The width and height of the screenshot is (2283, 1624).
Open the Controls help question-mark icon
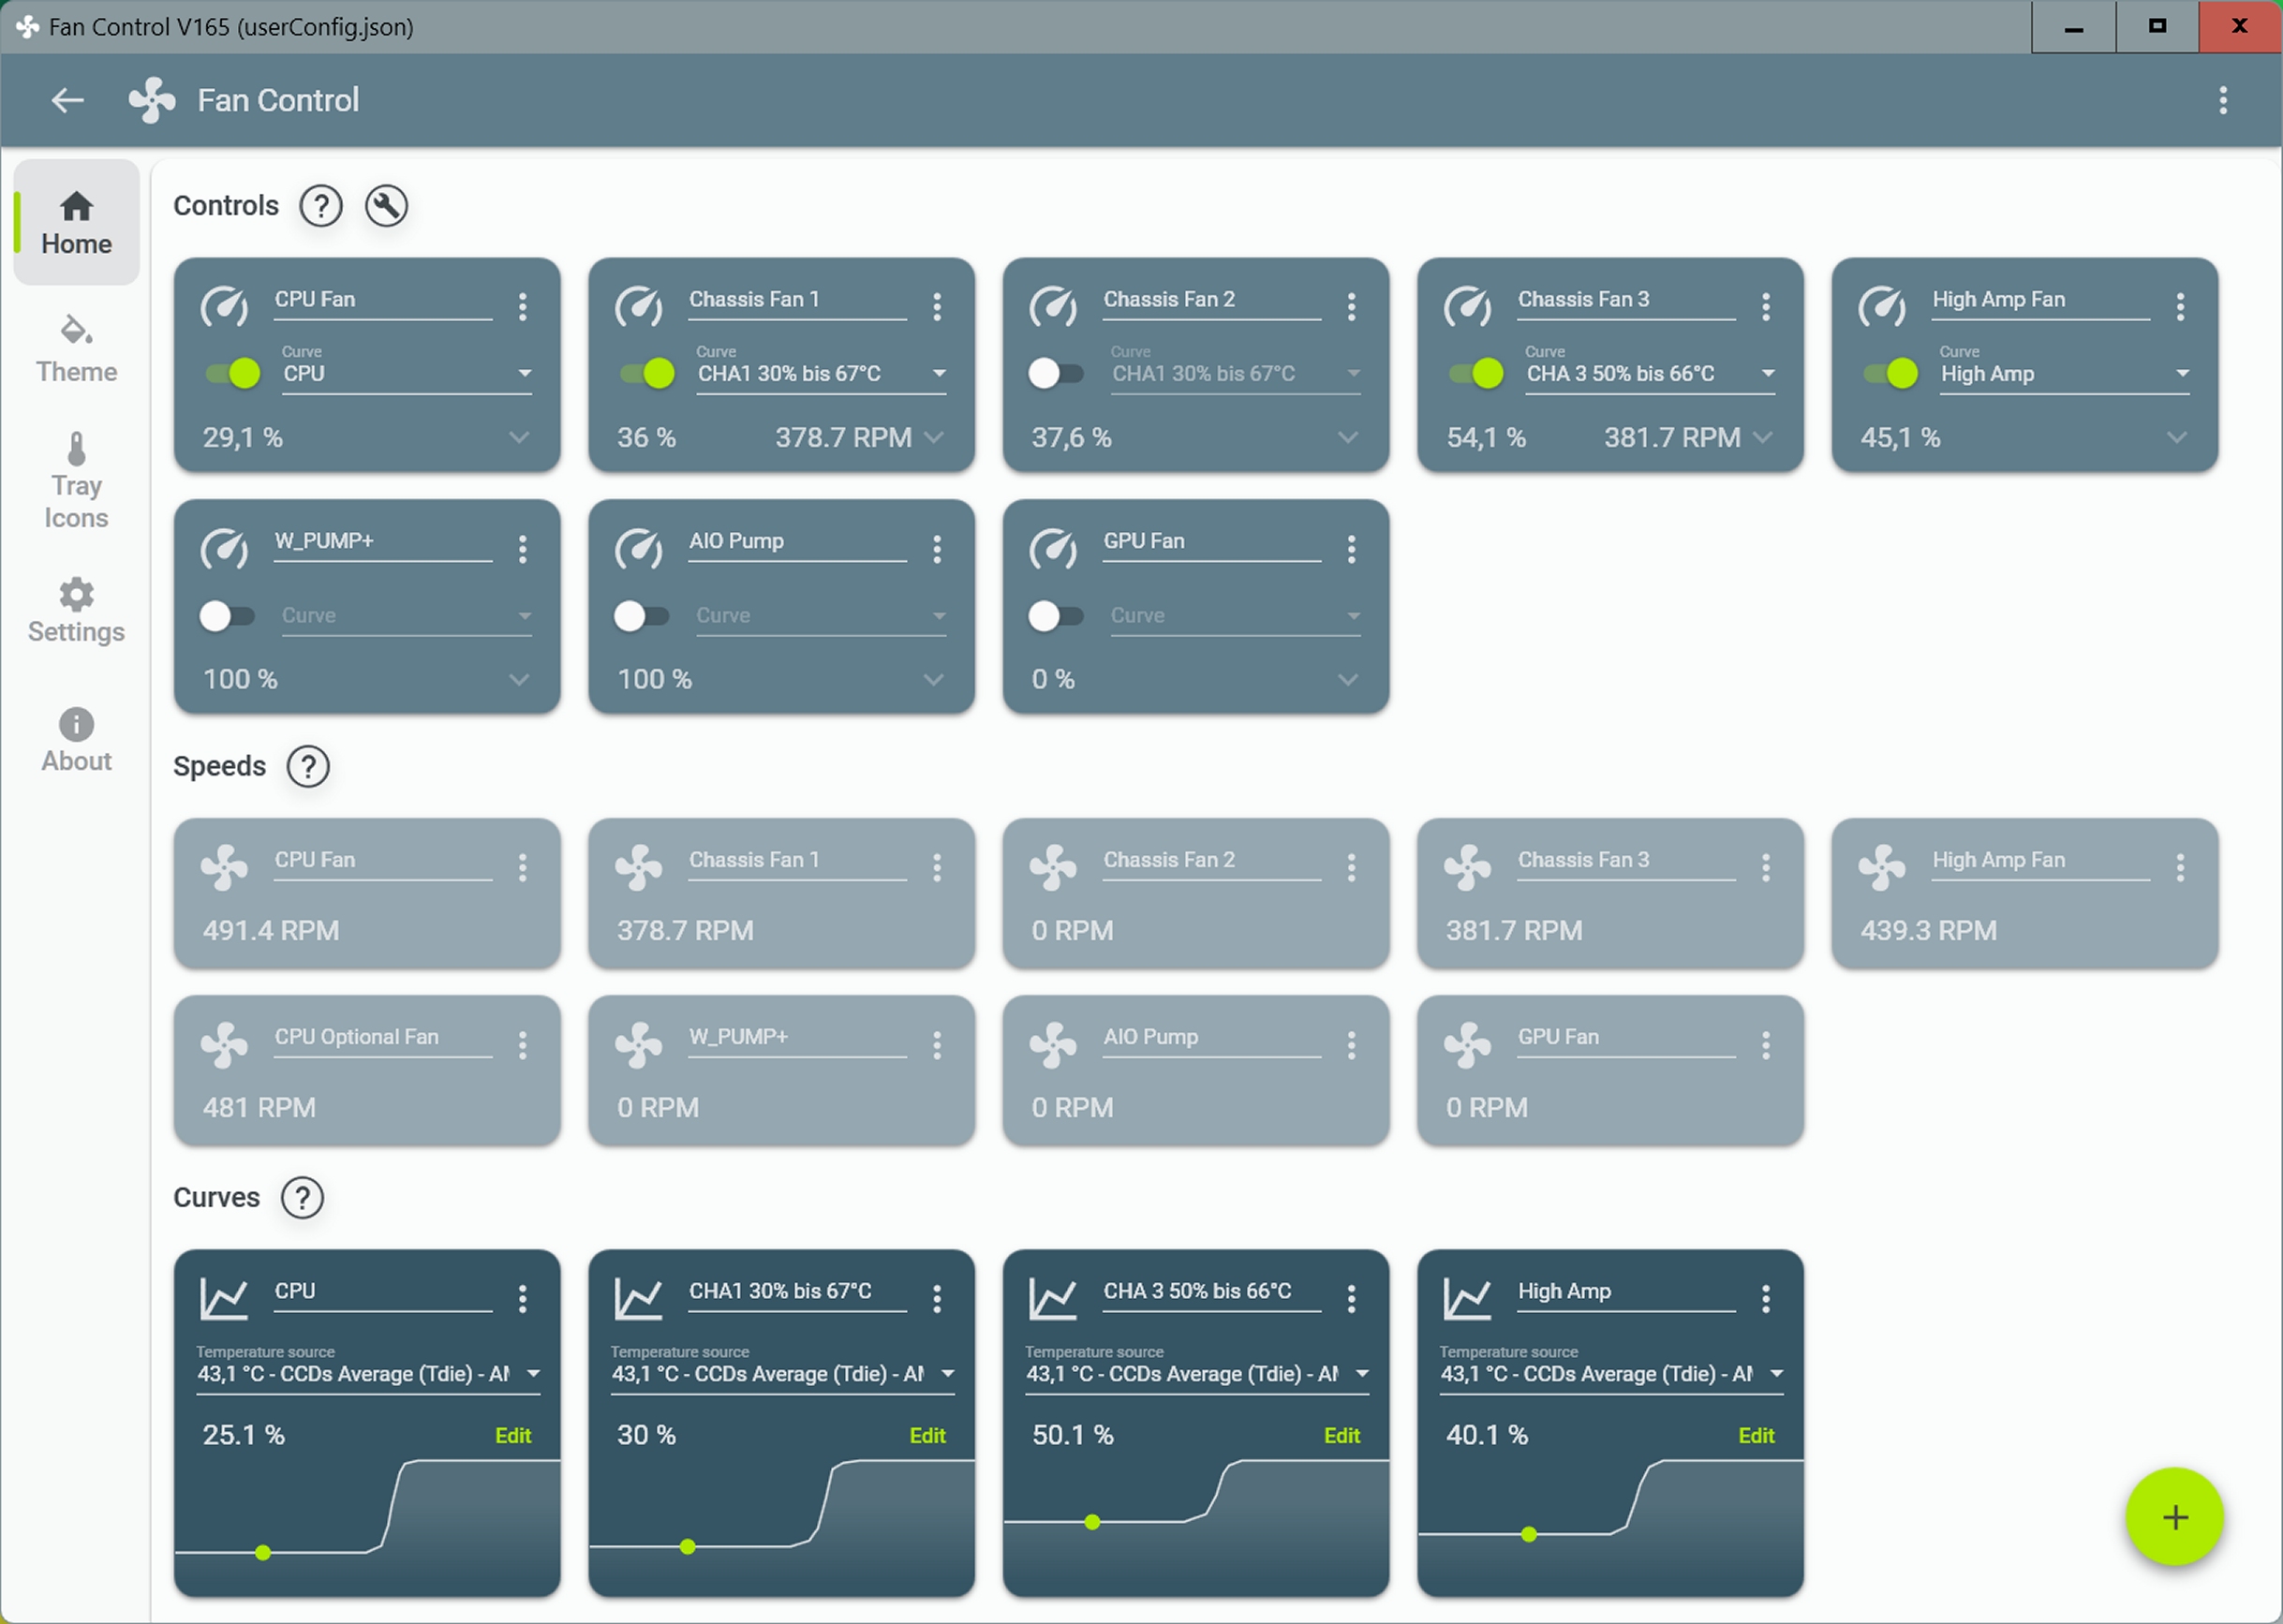tap(321, 206)
